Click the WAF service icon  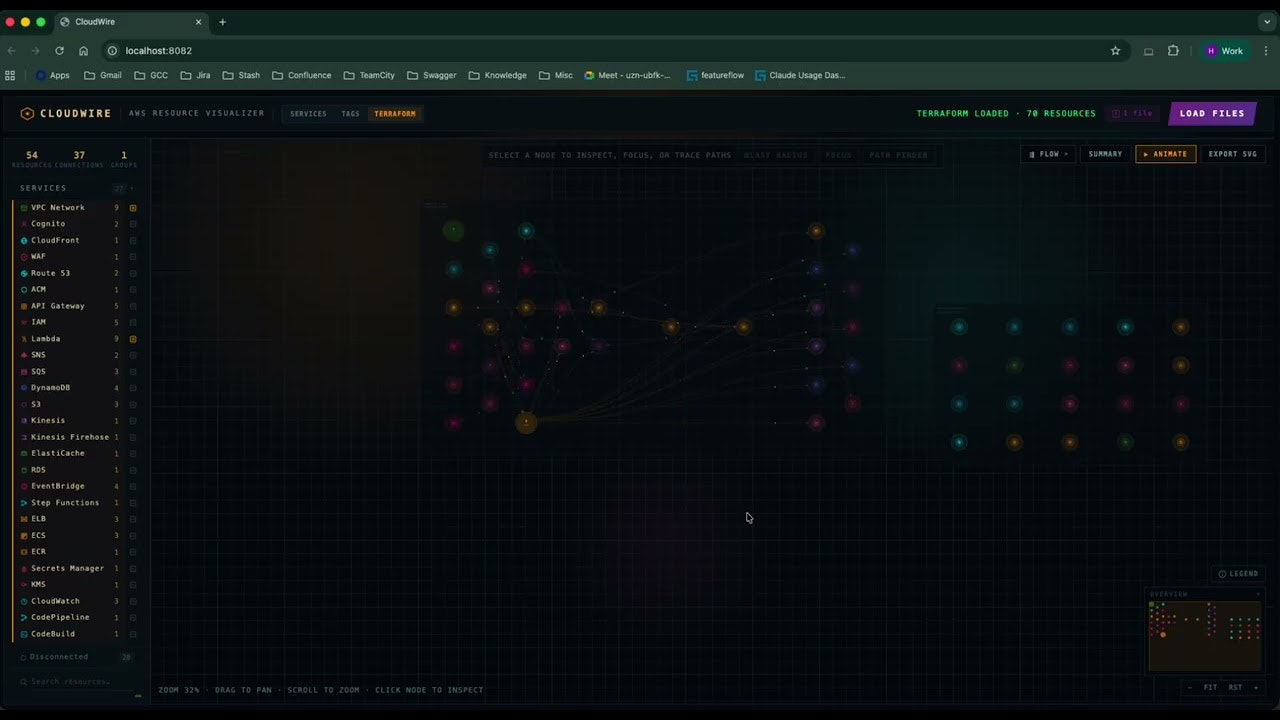click(x=24, y=257)
